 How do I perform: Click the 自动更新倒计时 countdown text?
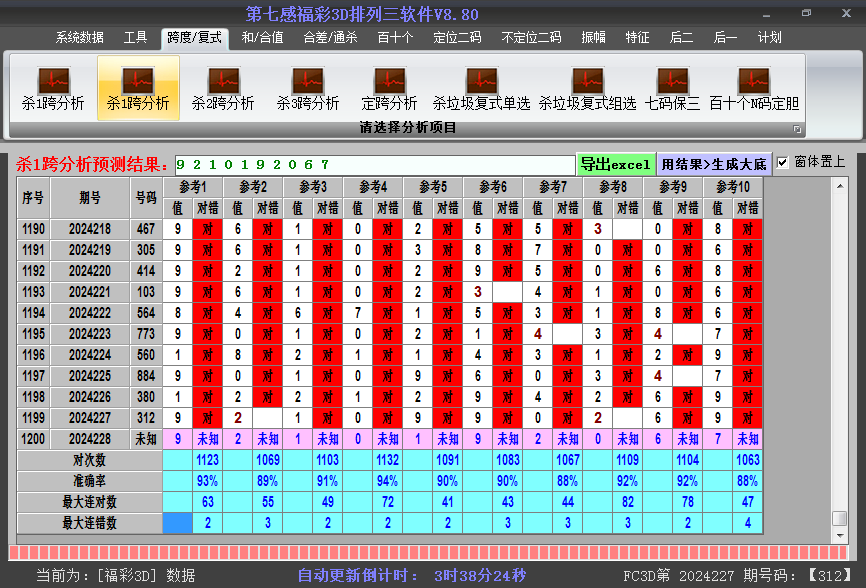tap(411, 576)
